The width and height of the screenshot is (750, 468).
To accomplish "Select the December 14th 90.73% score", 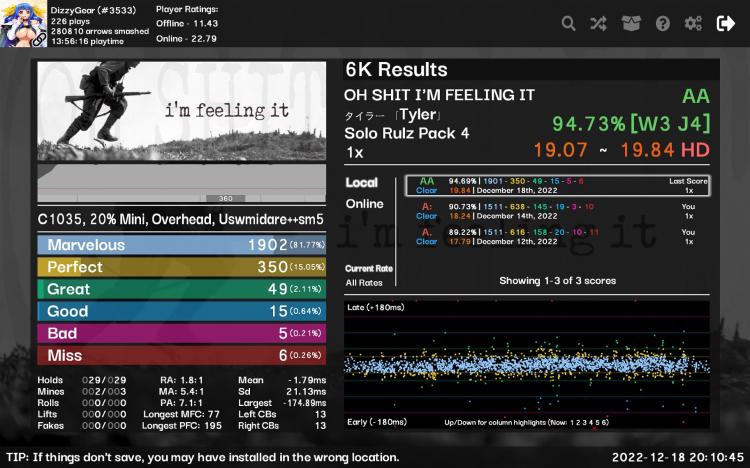I will (x=558, y=211).
